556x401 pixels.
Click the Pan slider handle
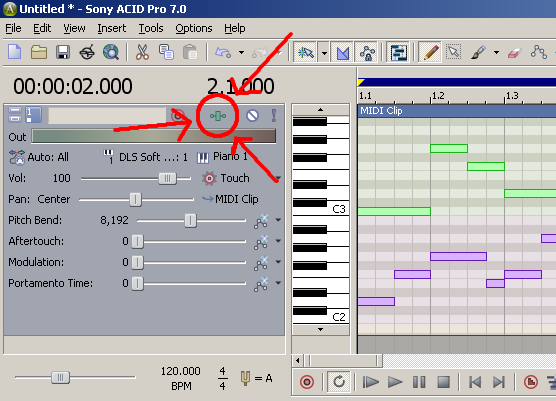click(135, 200)
